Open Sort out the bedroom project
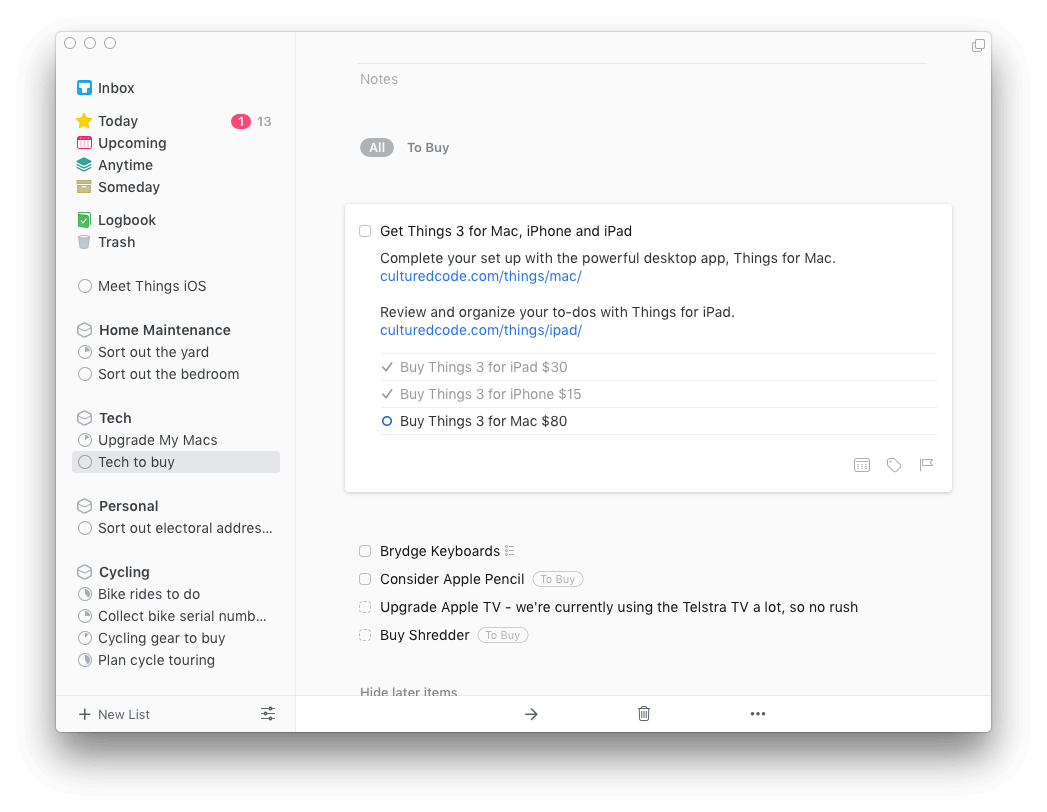The height and width of the screenshot is (812, 1047). click(x=176, y=374)
